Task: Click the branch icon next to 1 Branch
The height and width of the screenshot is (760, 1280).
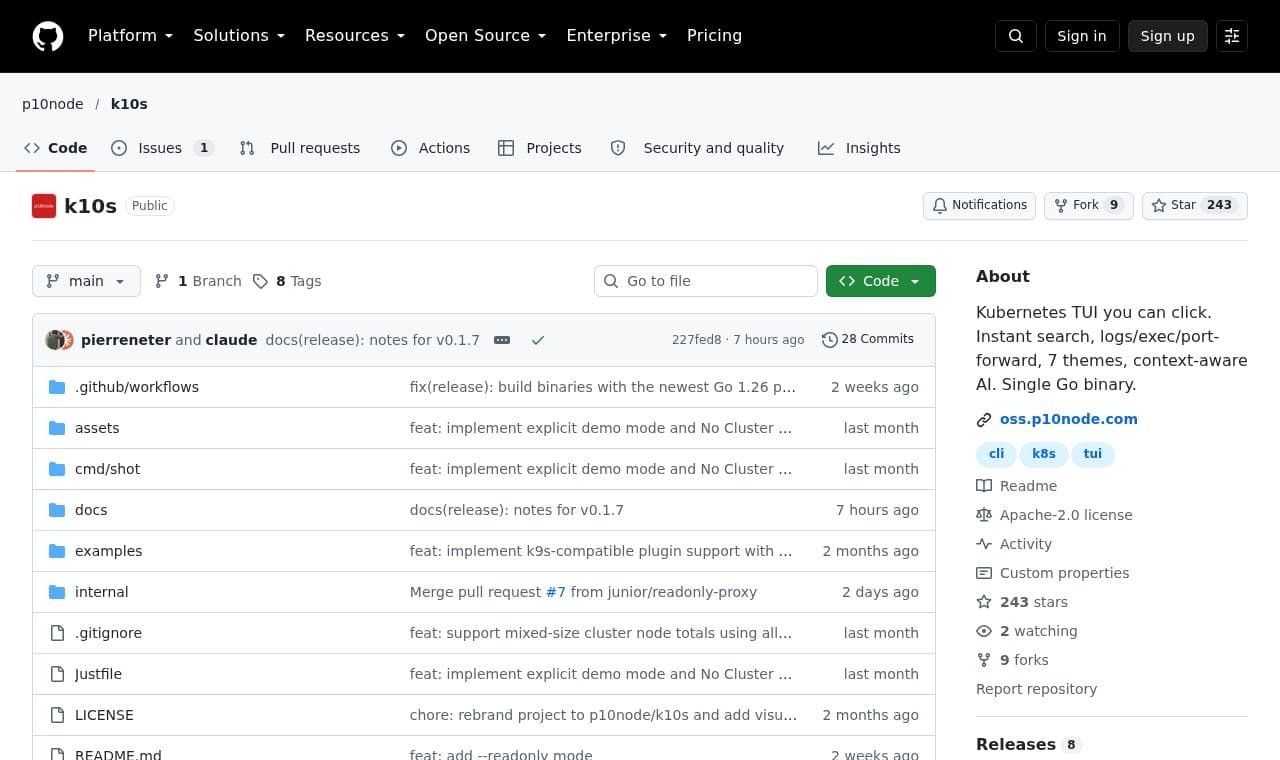Action: coord(162,281)
